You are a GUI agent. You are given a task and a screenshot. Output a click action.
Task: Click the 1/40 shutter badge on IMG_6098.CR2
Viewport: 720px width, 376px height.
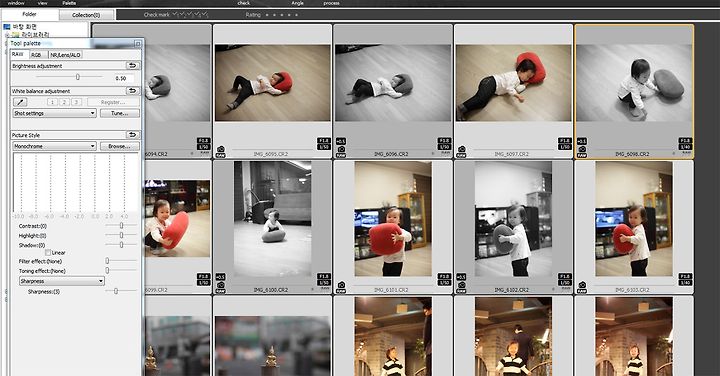pyautogui.click(x=685, y=147)
